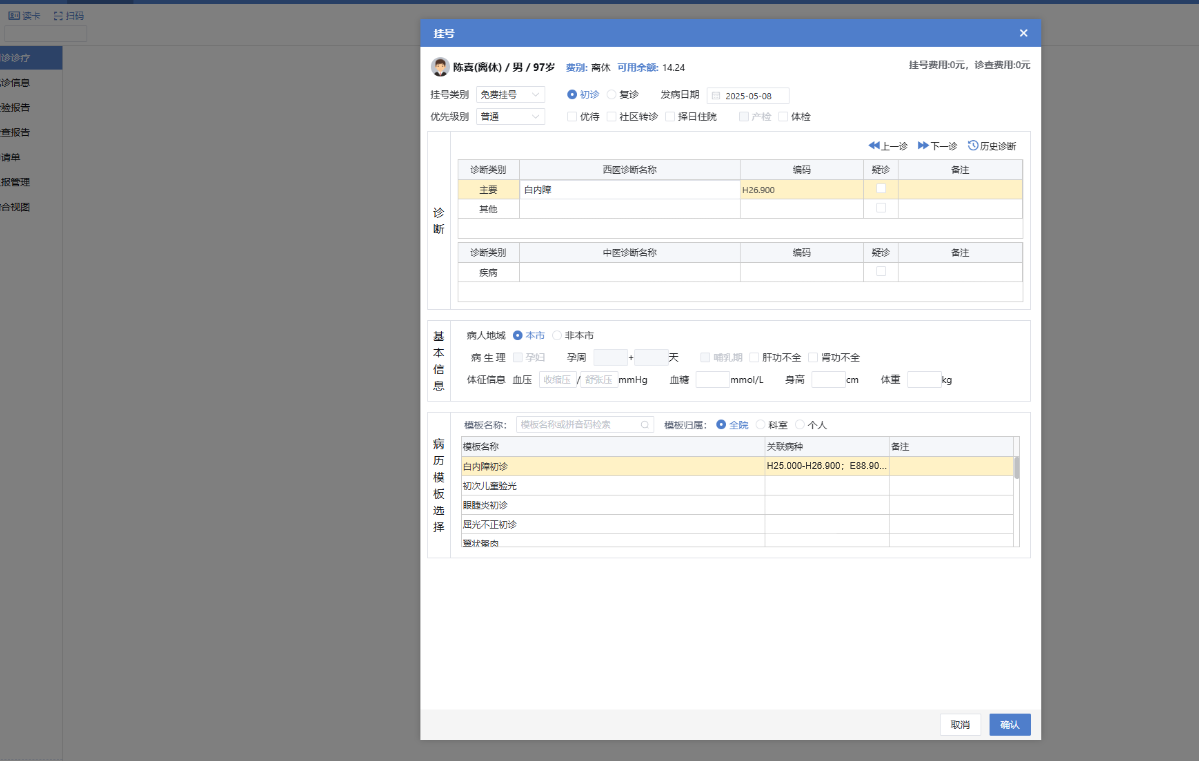Click the 上一诊 previous diagnosis arrow icon

point(873,146)
